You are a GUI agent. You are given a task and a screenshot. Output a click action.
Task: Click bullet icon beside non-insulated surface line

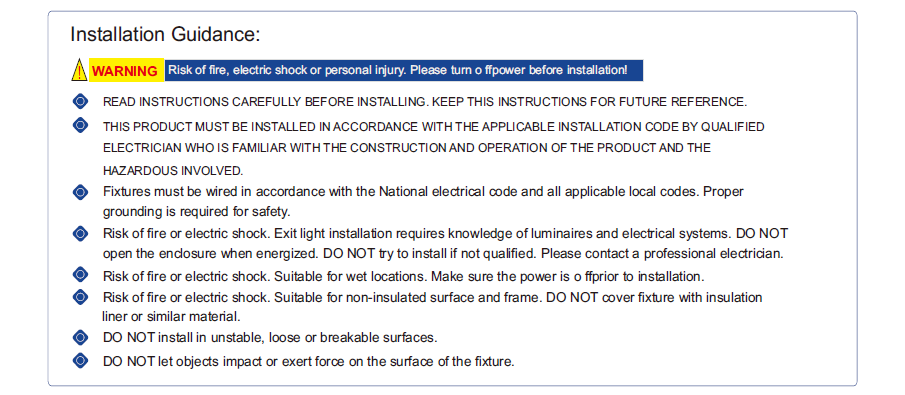pos(81,297)
